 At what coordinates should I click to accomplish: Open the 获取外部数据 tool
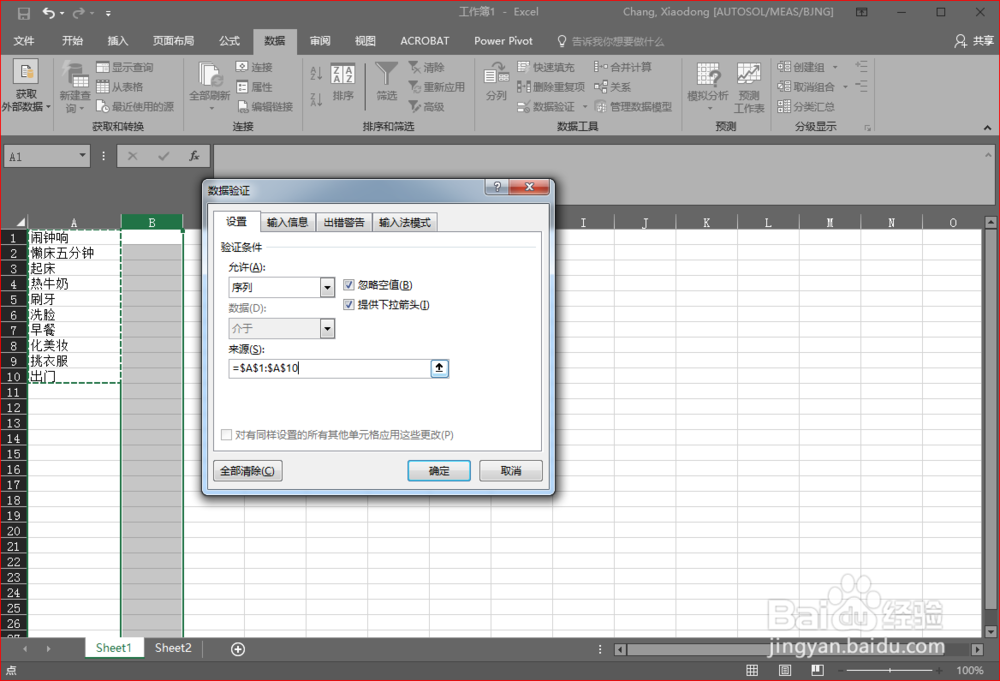(x=26, y=87)
